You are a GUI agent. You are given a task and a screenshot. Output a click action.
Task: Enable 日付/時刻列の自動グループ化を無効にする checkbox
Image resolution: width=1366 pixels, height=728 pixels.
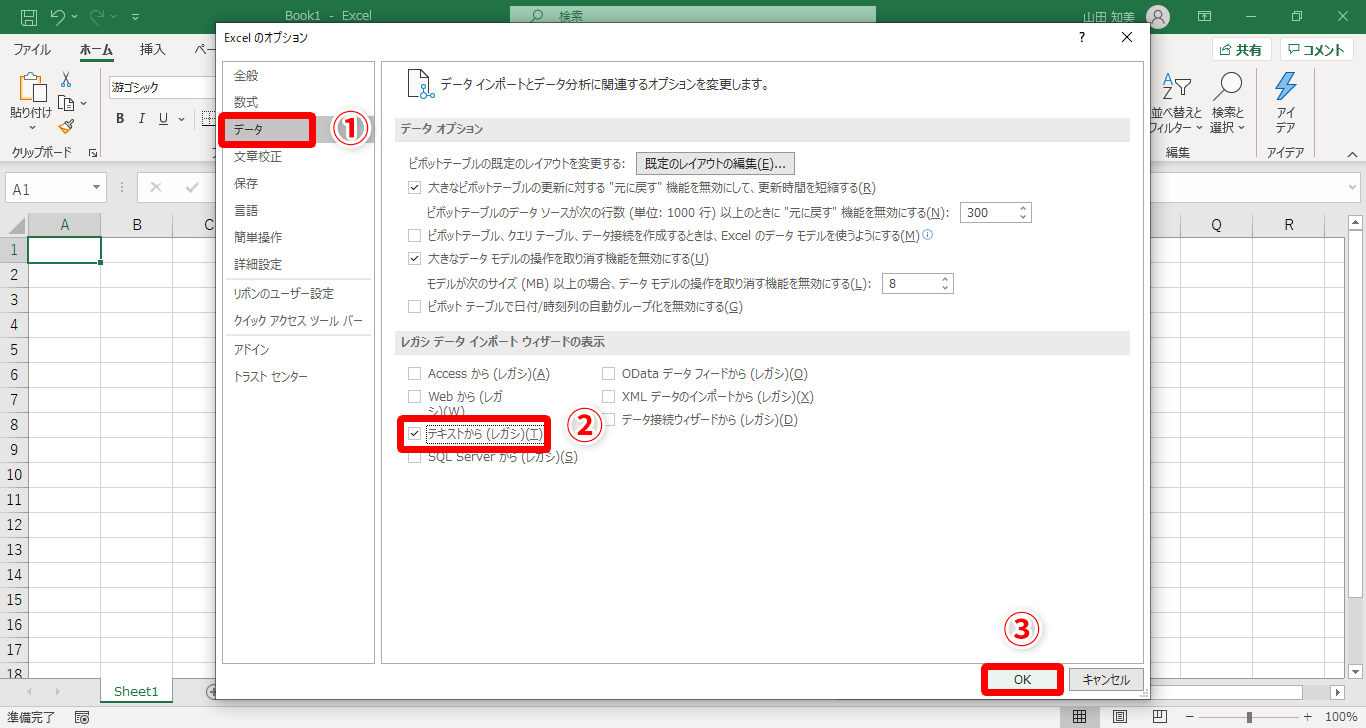415,307
